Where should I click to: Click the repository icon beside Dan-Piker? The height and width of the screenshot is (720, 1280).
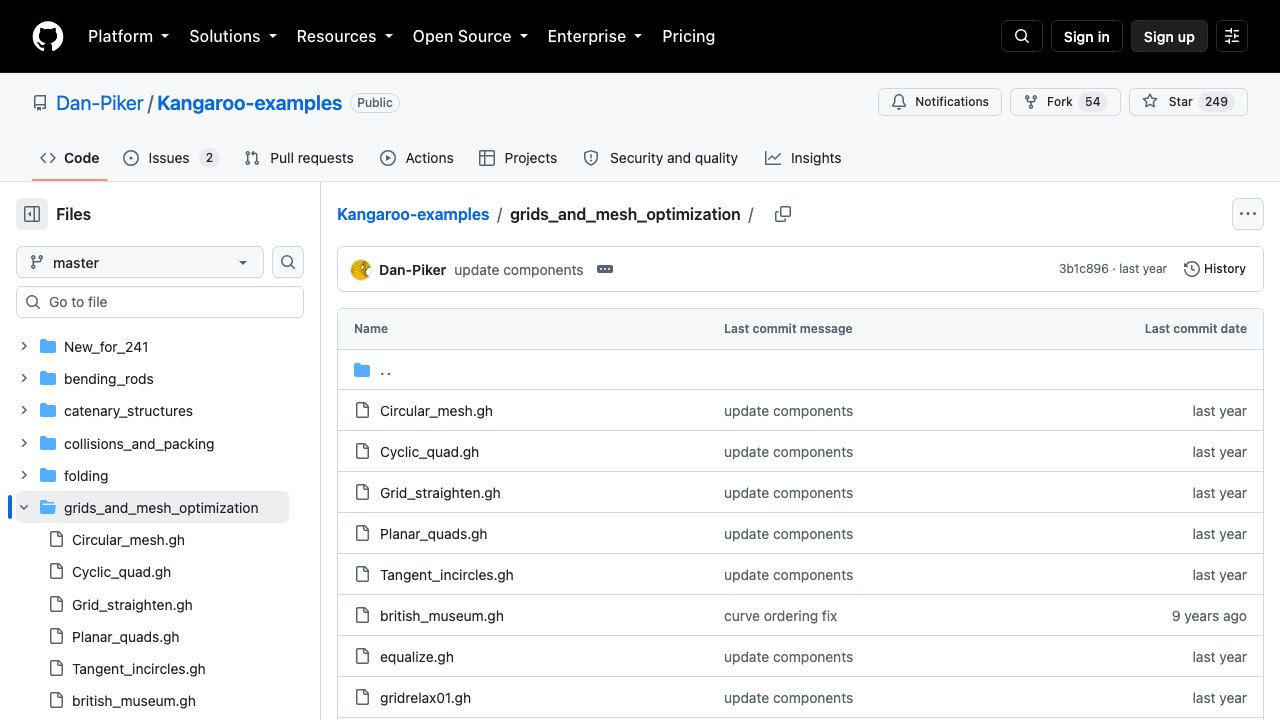40,103
